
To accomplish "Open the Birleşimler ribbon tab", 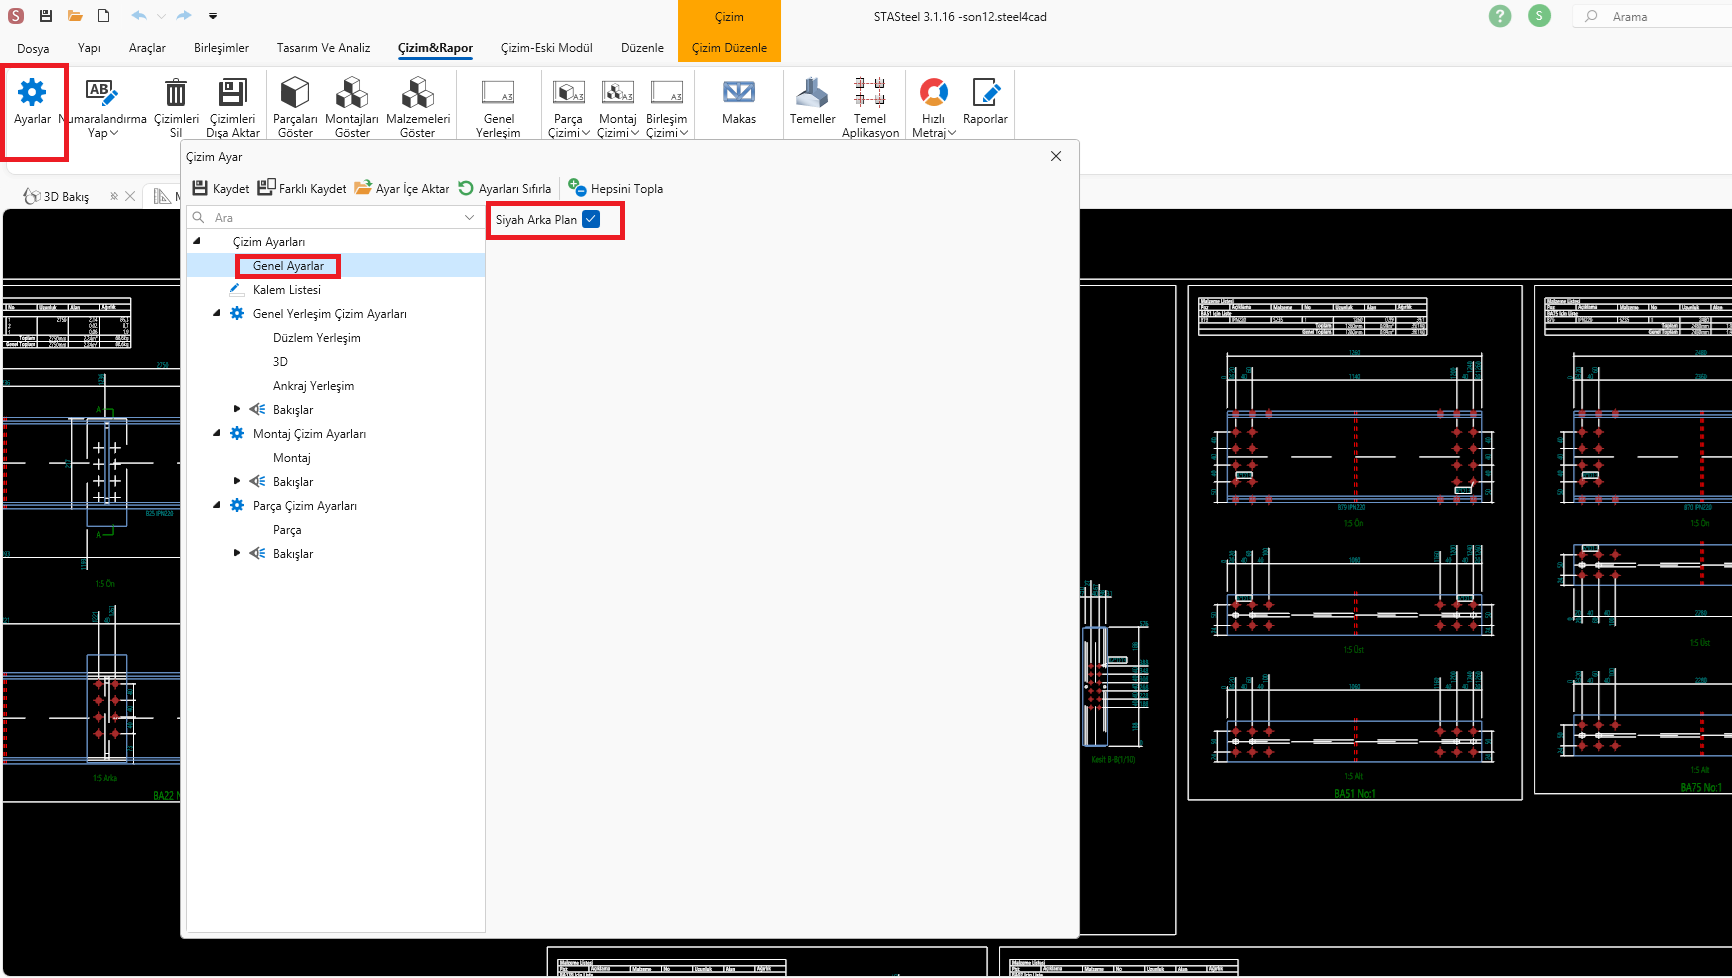I will [221, 48].
